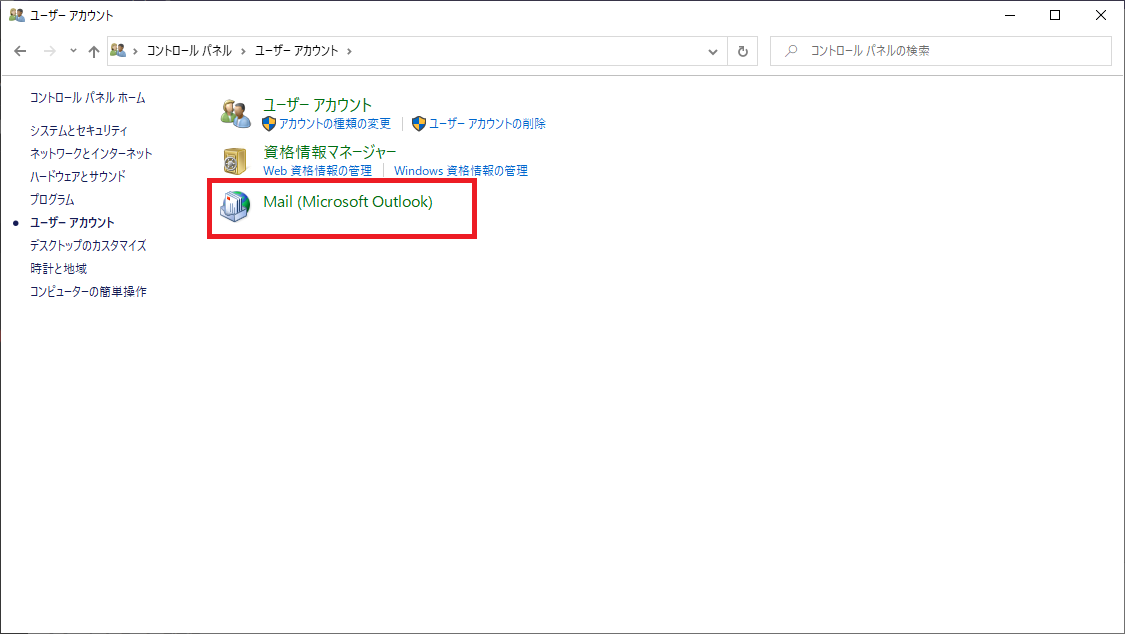Image resolution: width=1125 pixels, height=634 pixels.
Task: Expand the chevron after コントロール パネル breadcrumb
Action: [x=243, y=51]
